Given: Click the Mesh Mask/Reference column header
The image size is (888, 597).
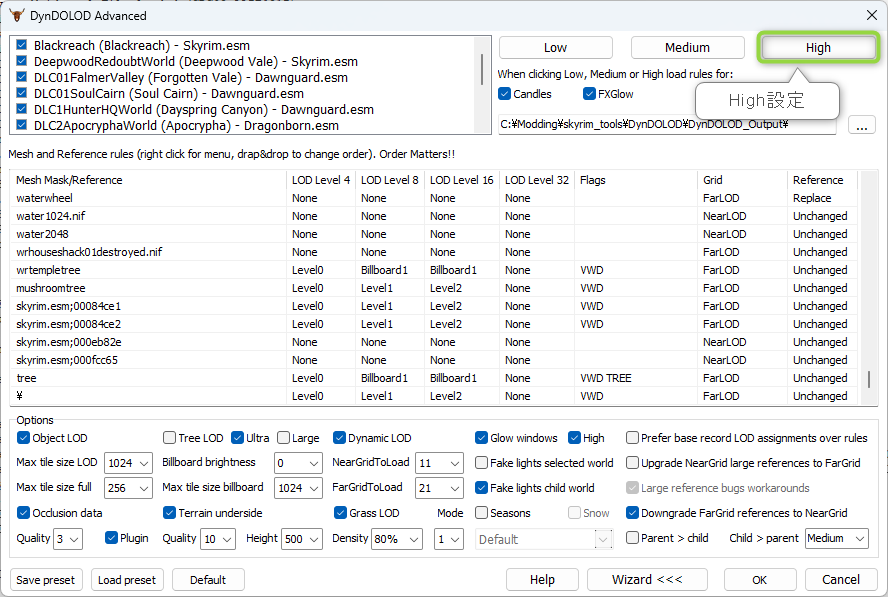Looking at the screenshot, I should (x=149, y=180).
